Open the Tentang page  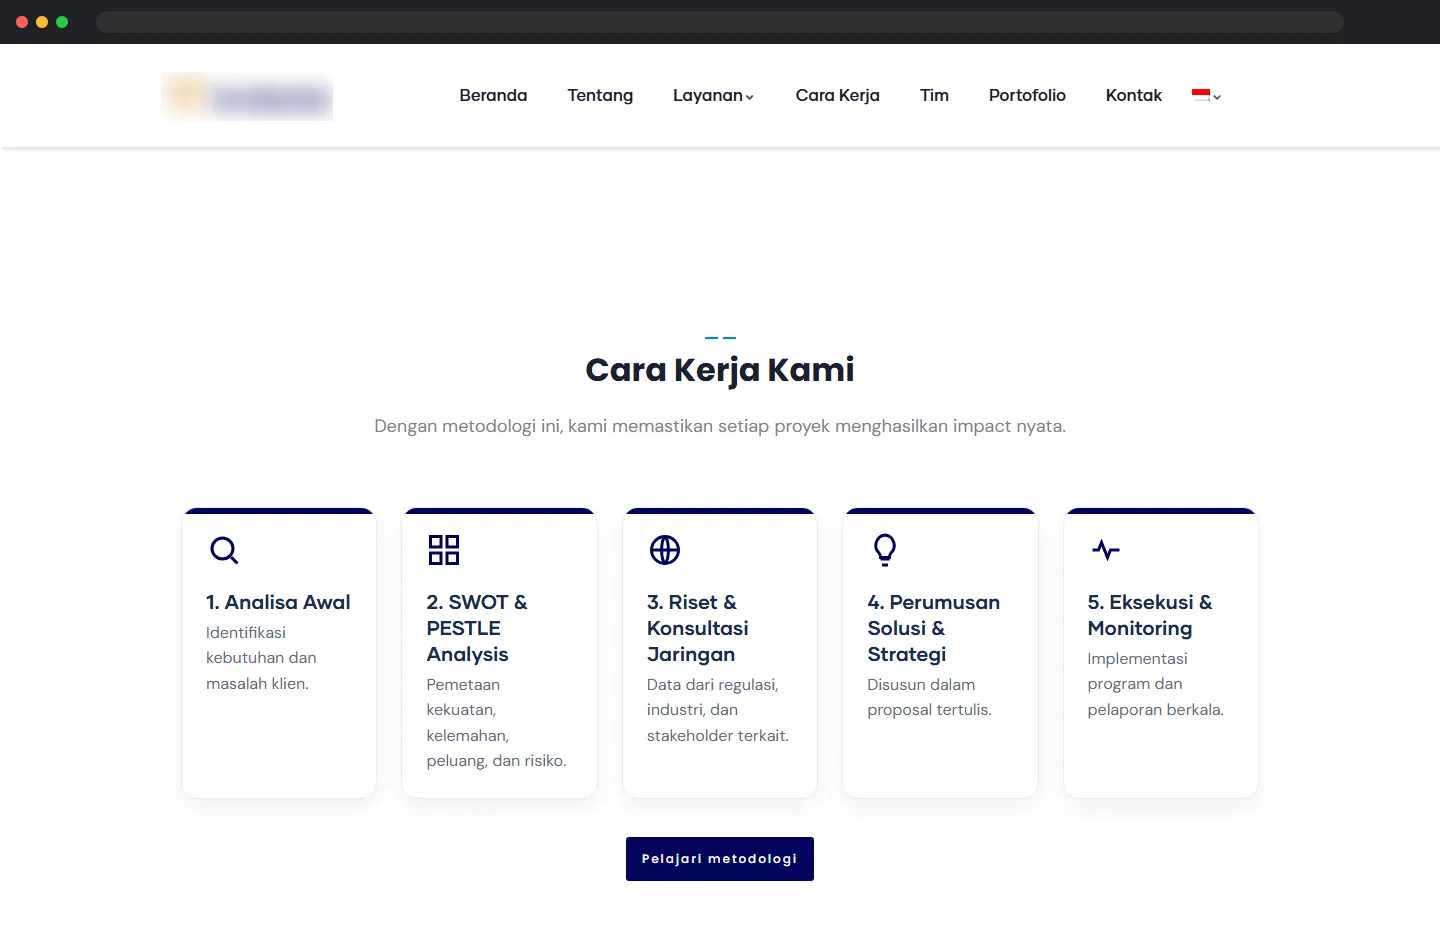coord(600,95)
